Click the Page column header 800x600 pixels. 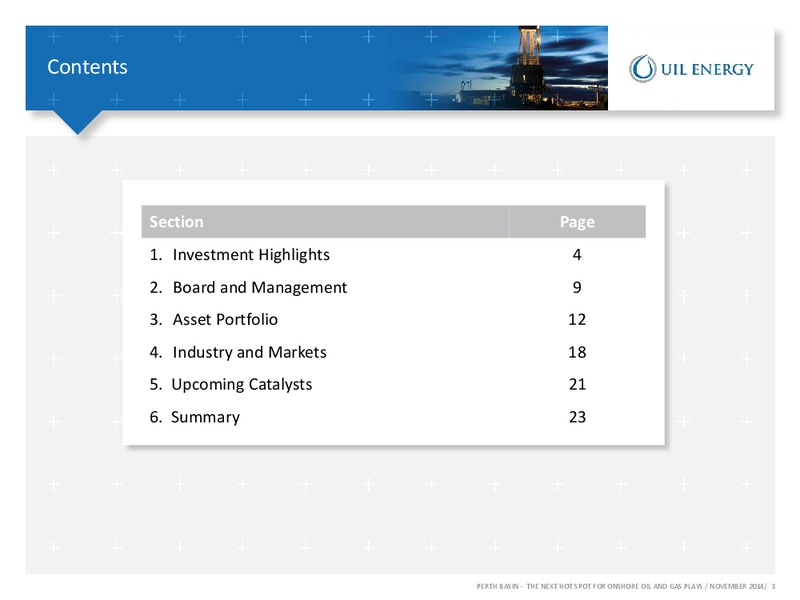(577, 222)
